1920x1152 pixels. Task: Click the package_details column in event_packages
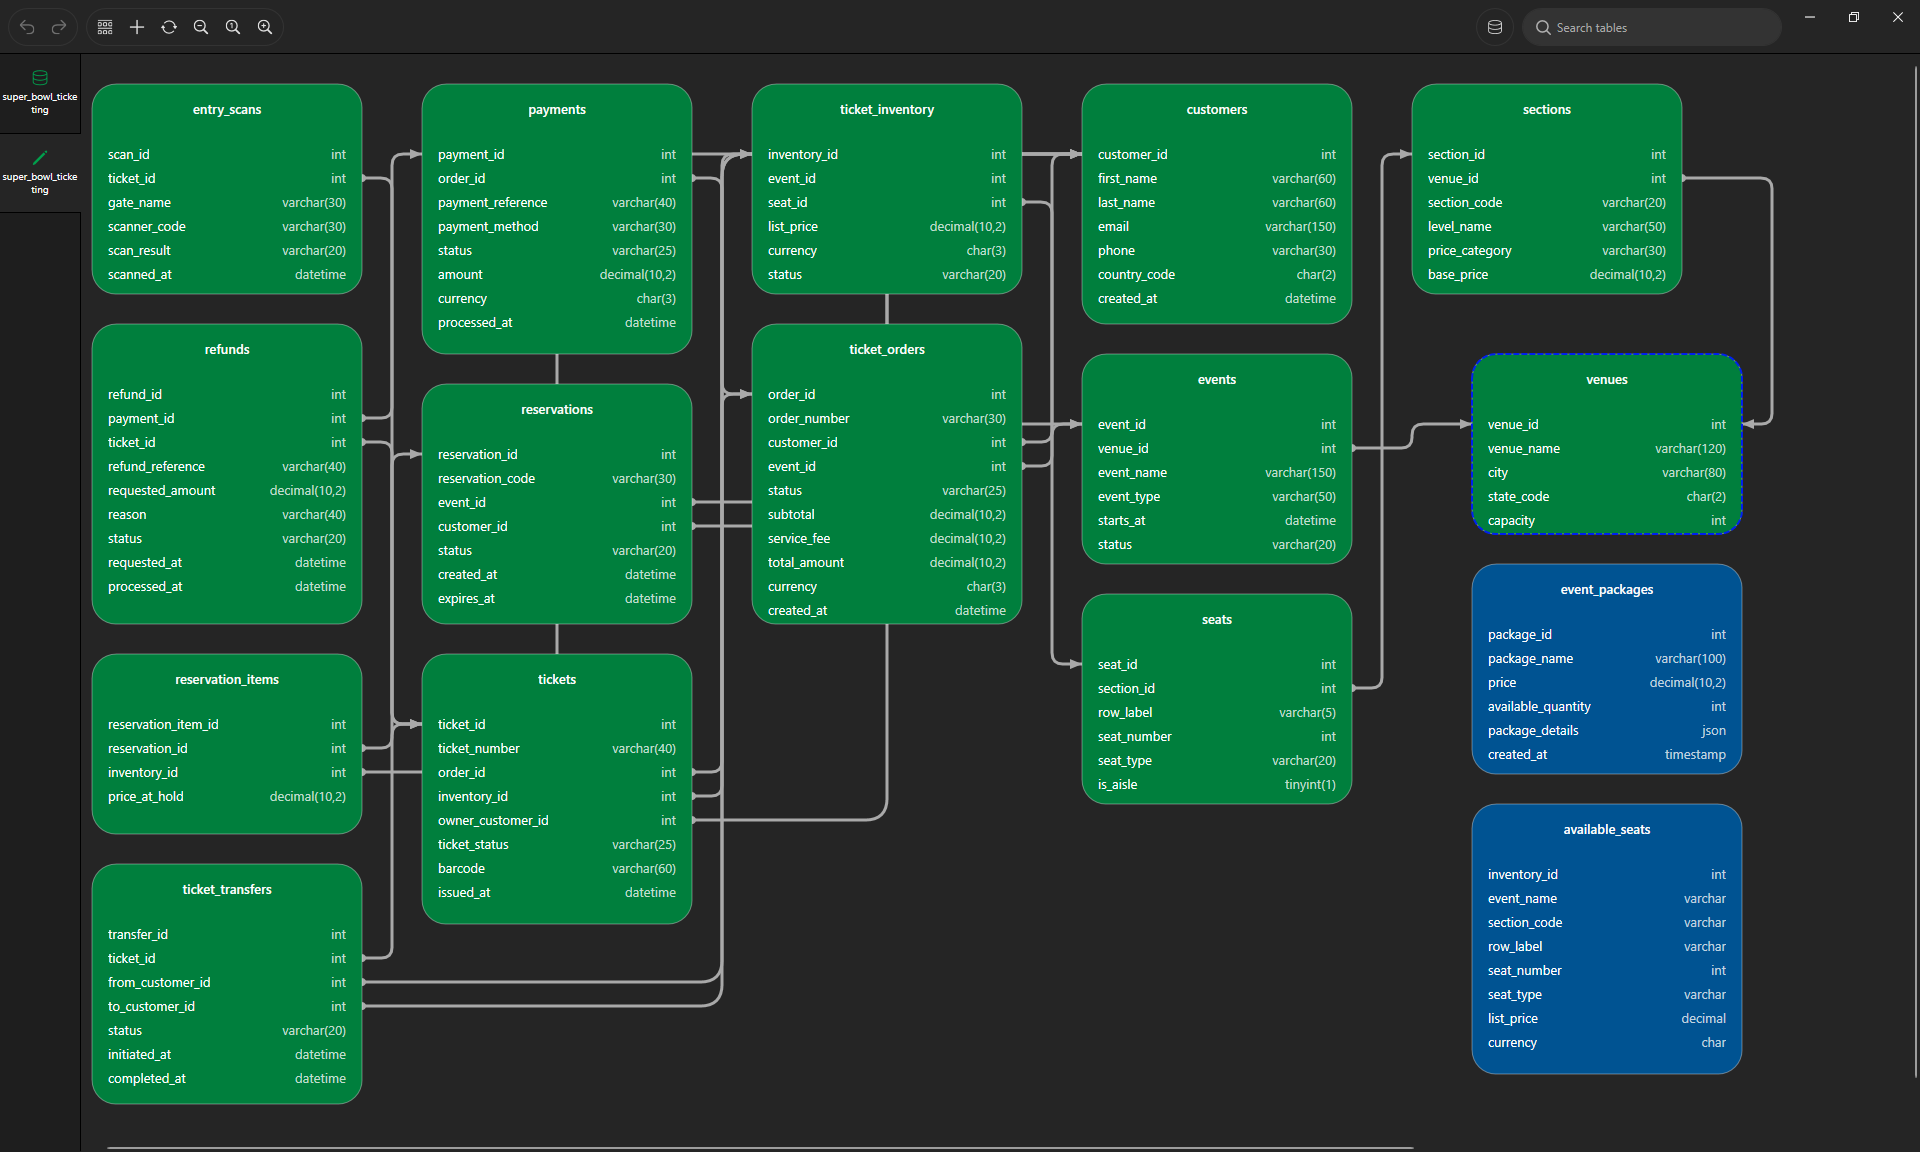point(1607,731)
